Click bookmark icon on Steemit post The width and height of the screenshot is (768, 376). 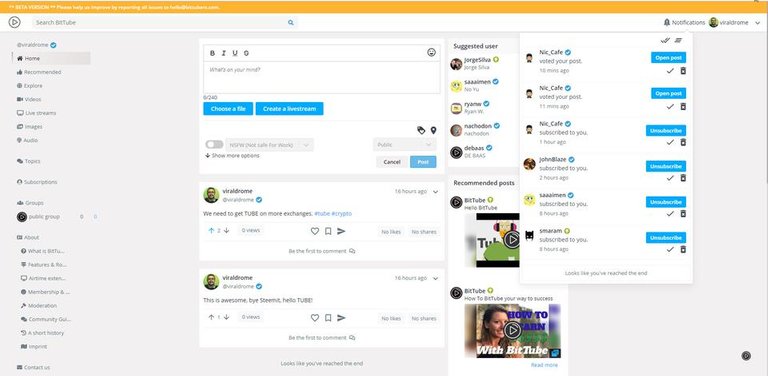point(328,318)
